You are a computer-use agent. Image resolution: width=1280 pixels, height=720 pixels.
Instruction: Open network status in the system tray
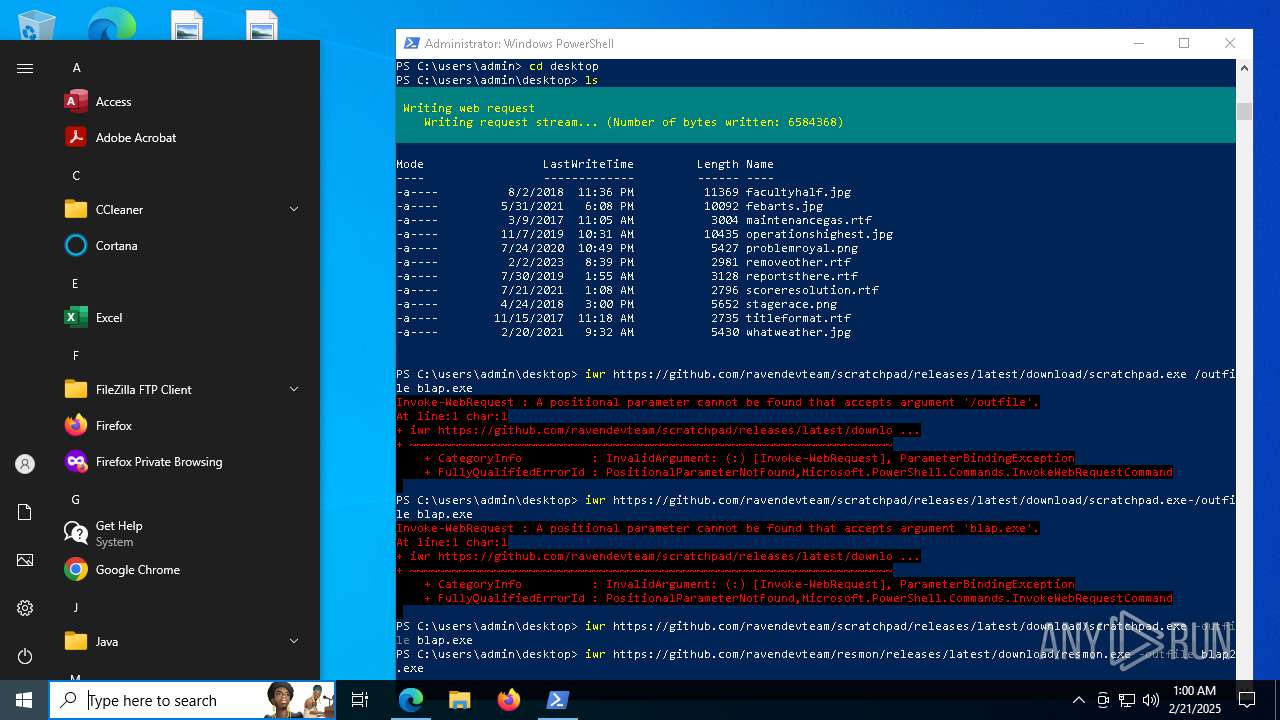pos(1127,700)
